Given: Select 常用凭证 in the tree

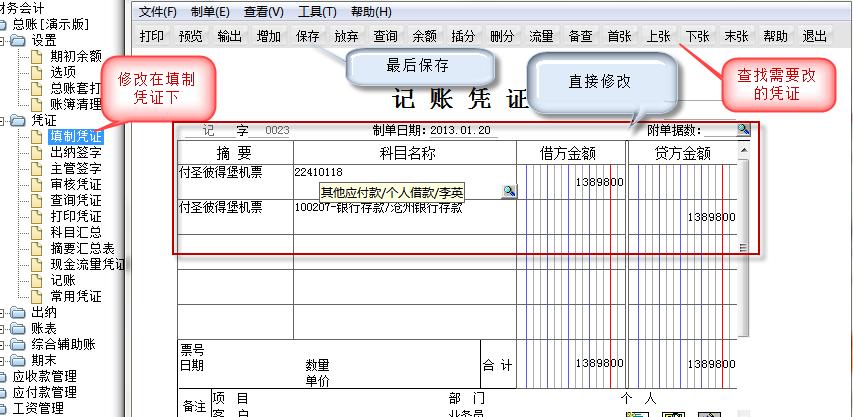Looking at the screenshot, I should [76, 296].
